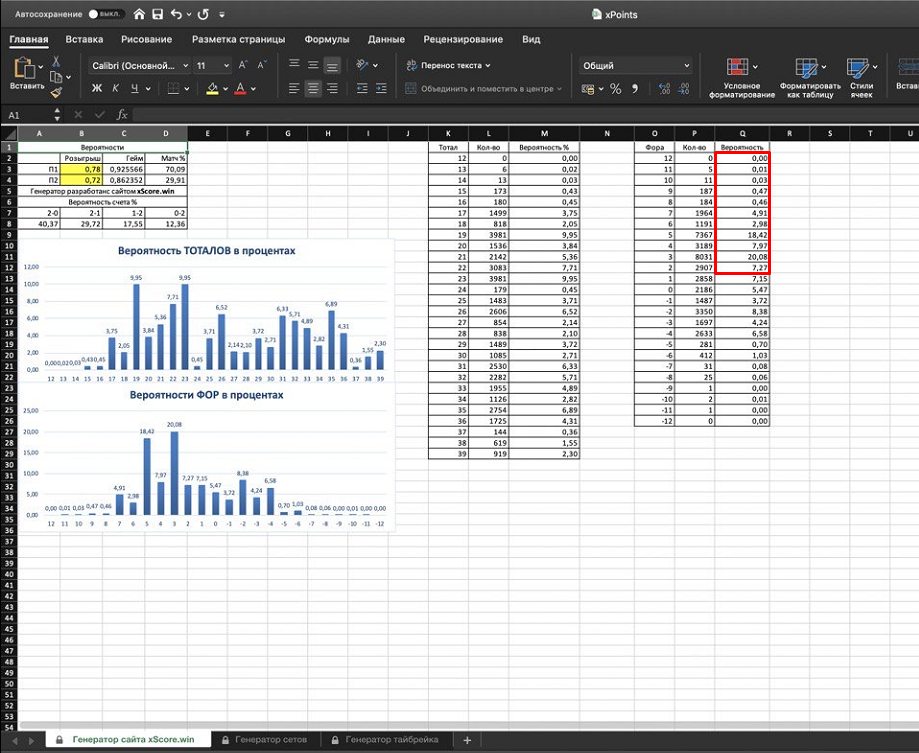This screenshot has height=753, width=919.
Task: Open the Разметка страницы tab
Action: tap(239, 39)
